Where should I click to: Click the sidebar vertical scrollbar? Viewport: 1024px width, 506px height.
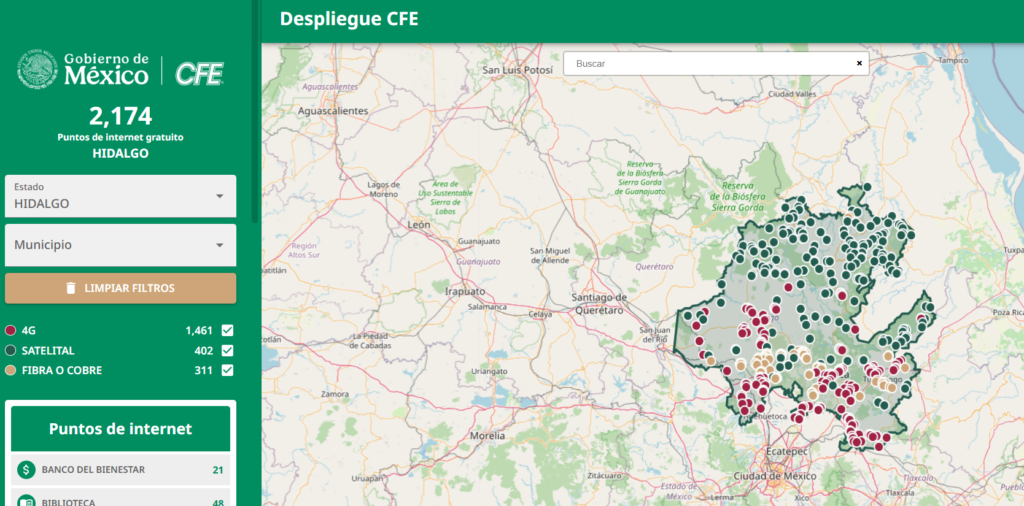[255, 110]
